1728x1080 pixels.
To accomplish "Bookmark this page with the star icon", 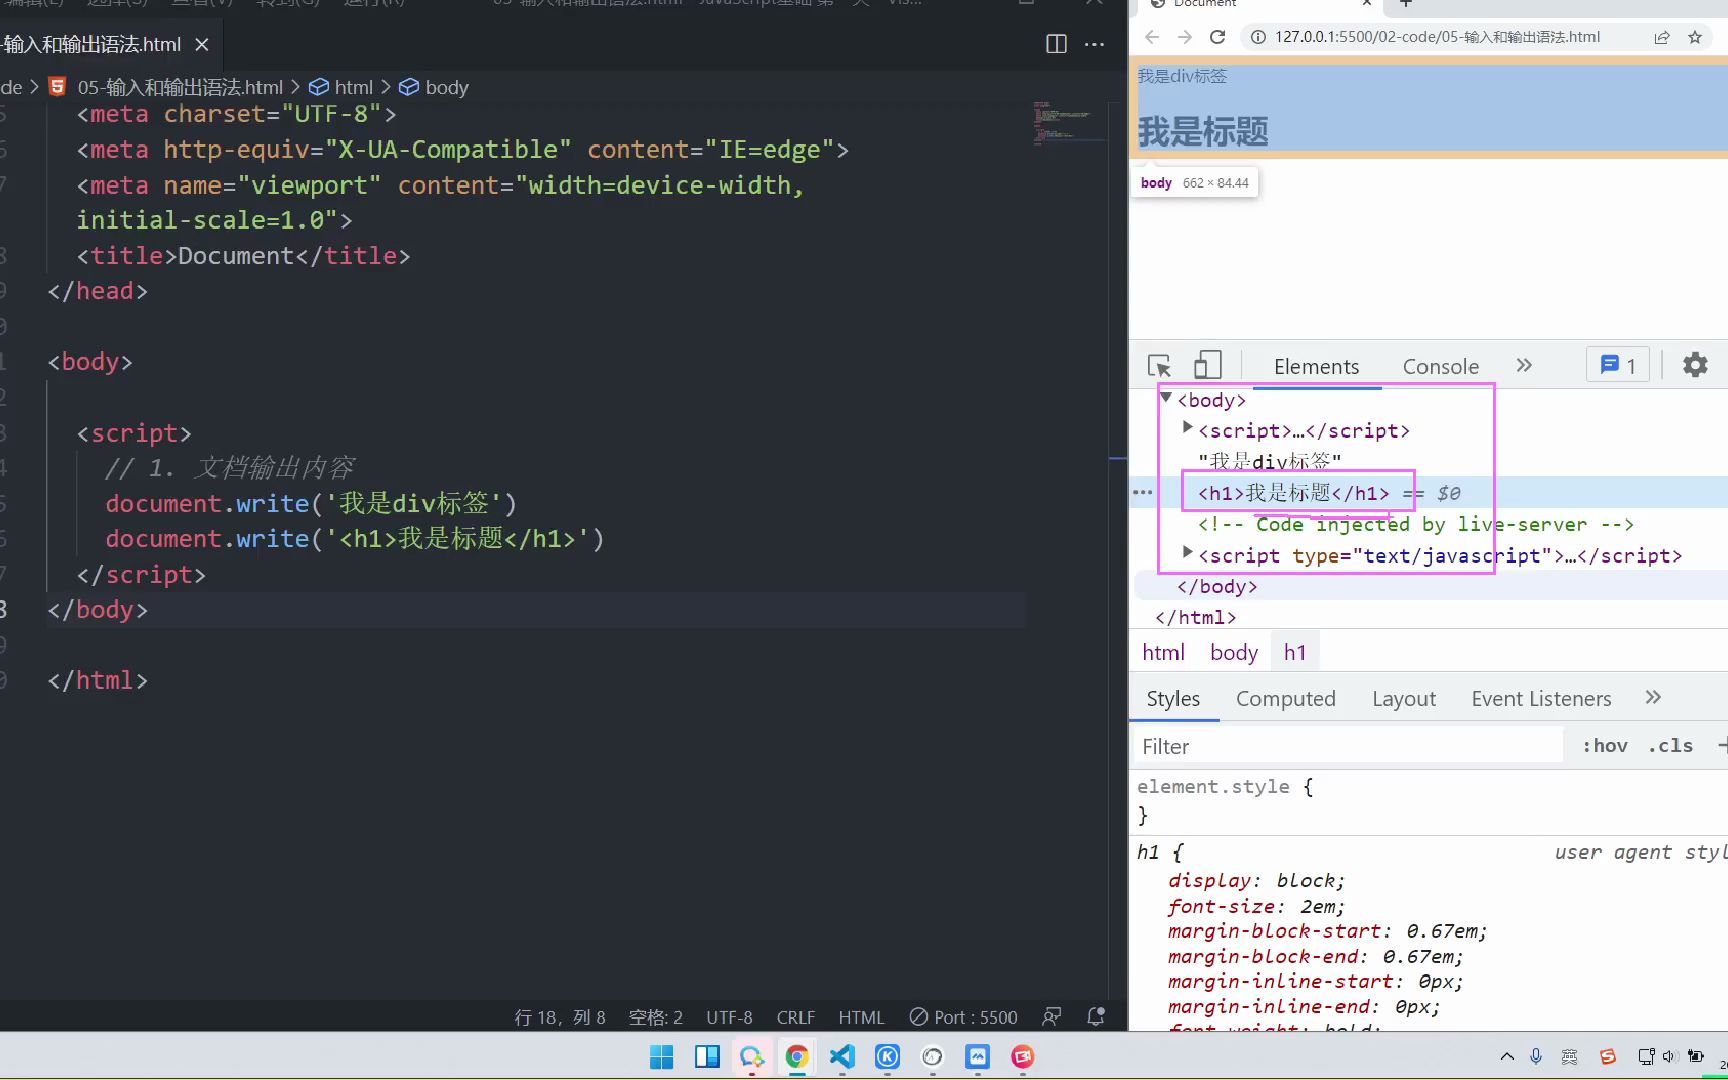I will tap(1695, 37).
